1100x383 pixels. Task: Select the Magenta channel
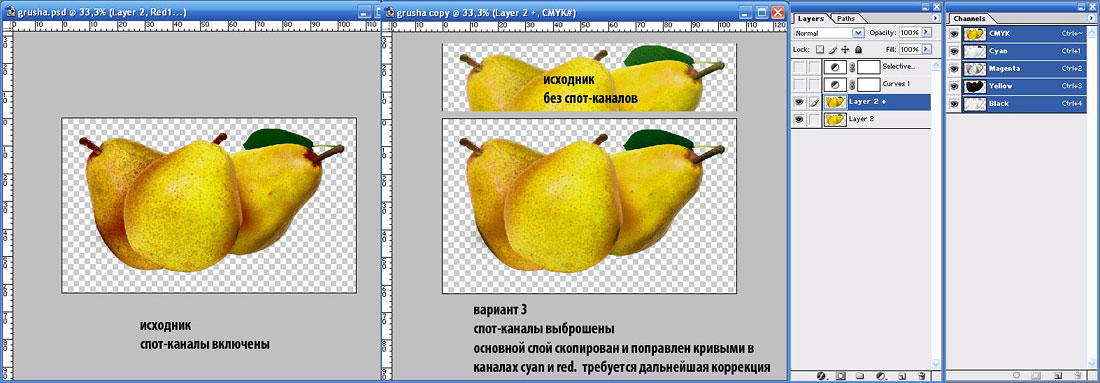(1024, 69)
